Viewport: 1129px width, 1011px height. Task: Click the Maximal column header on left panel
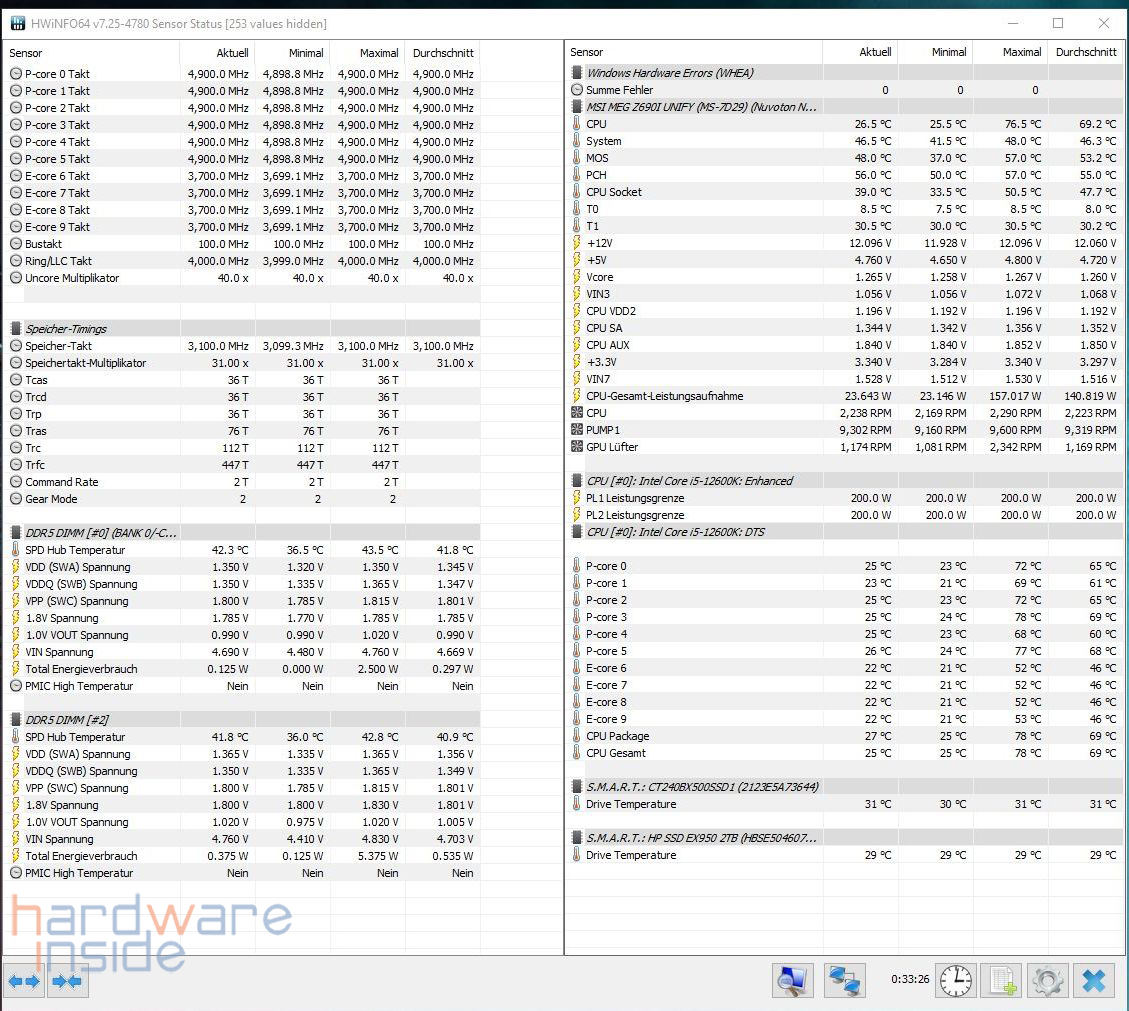pos(378,53)
